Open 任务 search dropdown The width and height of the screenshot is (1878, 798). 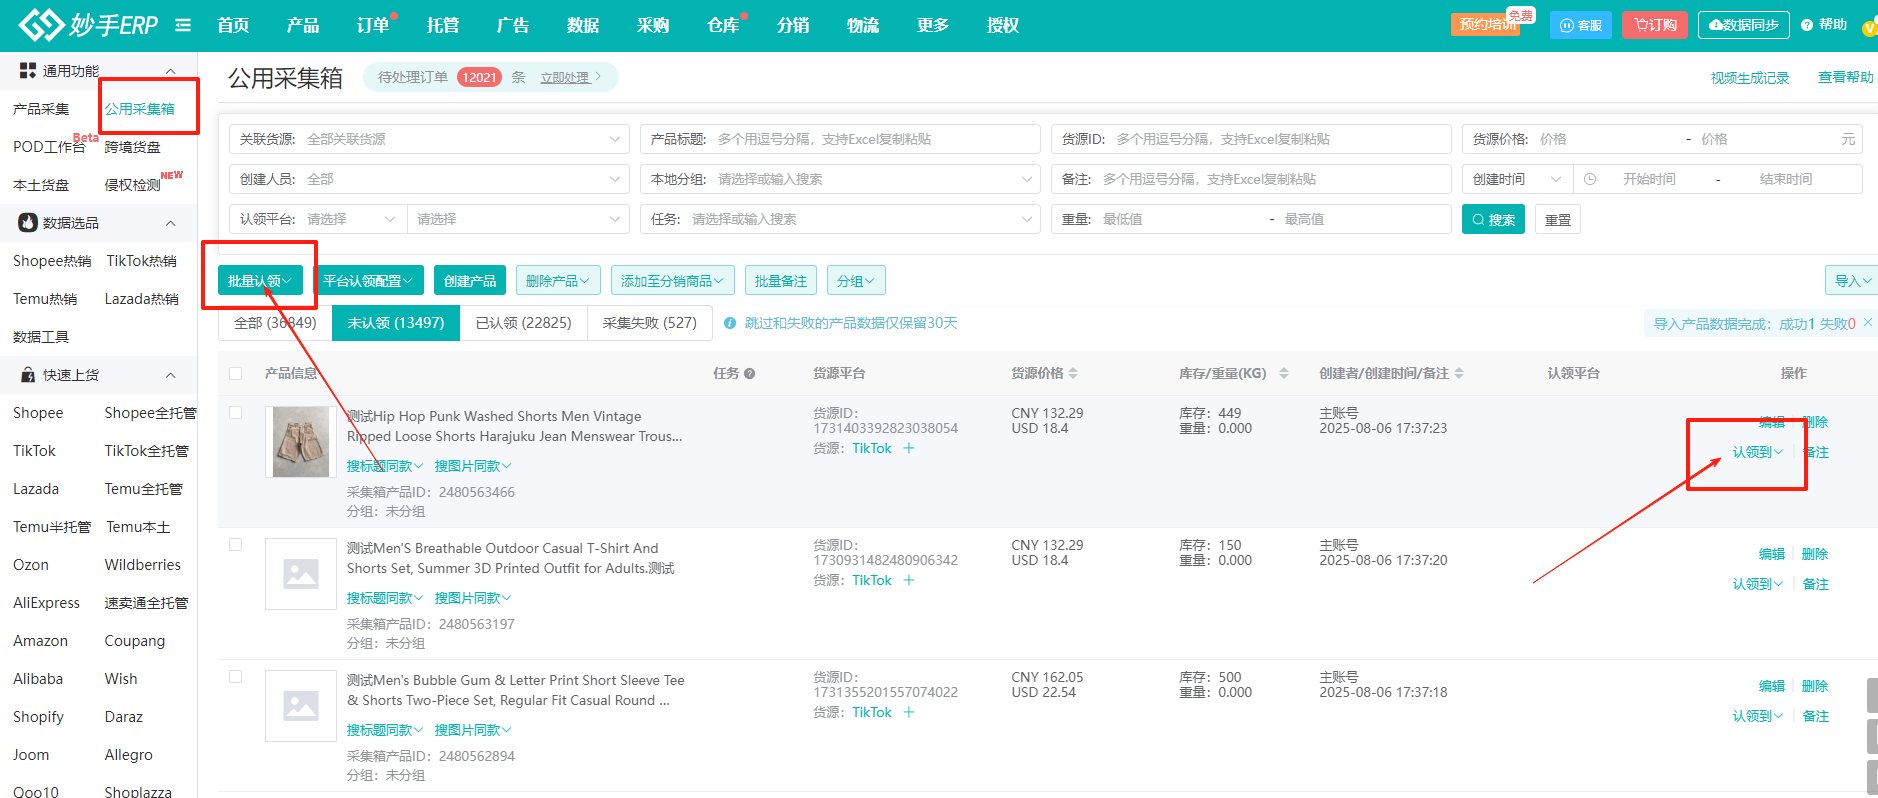(x=840, y=219)
